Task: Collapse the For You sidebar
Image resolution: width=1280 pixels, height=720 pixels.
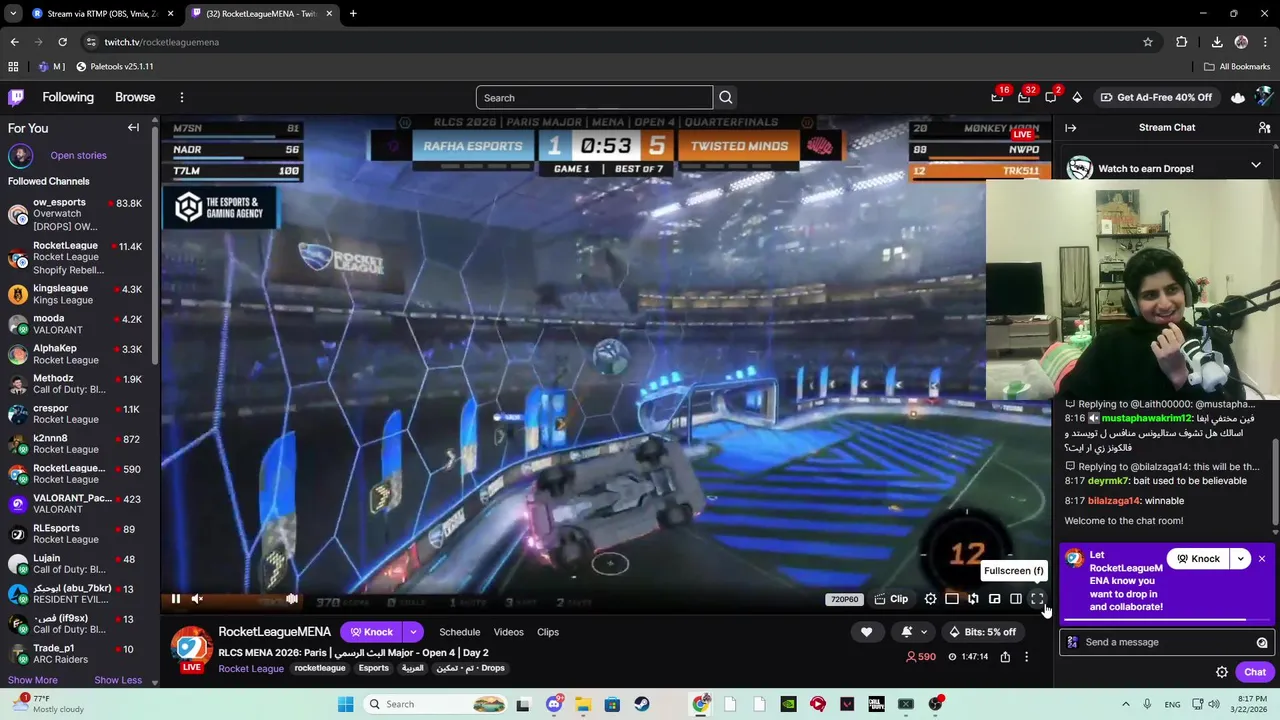Action: coord(133,128)
